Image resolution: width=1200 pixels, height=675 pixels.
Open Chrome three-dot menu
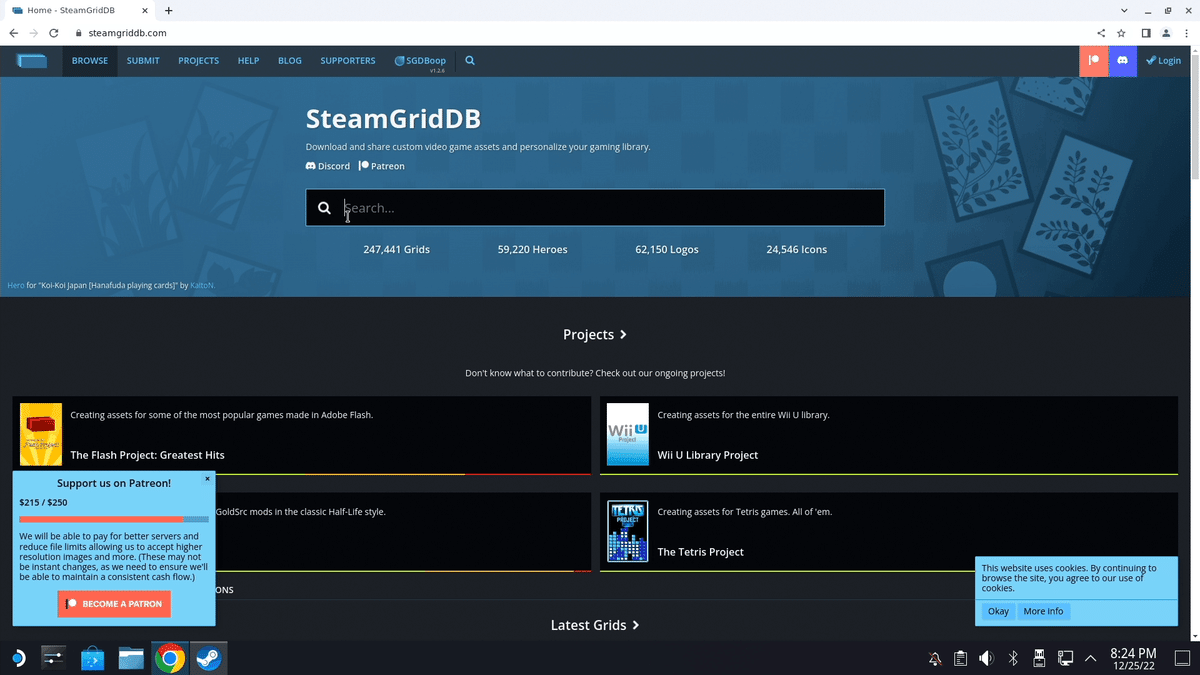[1186, 33]
